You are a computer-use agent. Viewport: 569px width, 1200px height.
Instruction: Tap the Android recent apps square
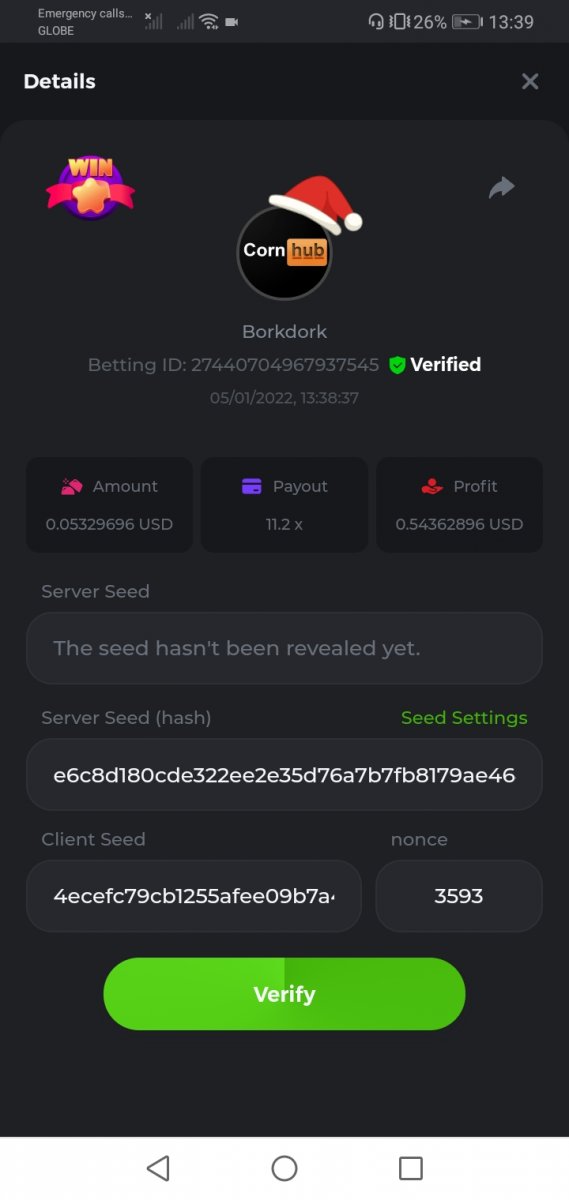pyautogui.click(x=410, y=1168)
